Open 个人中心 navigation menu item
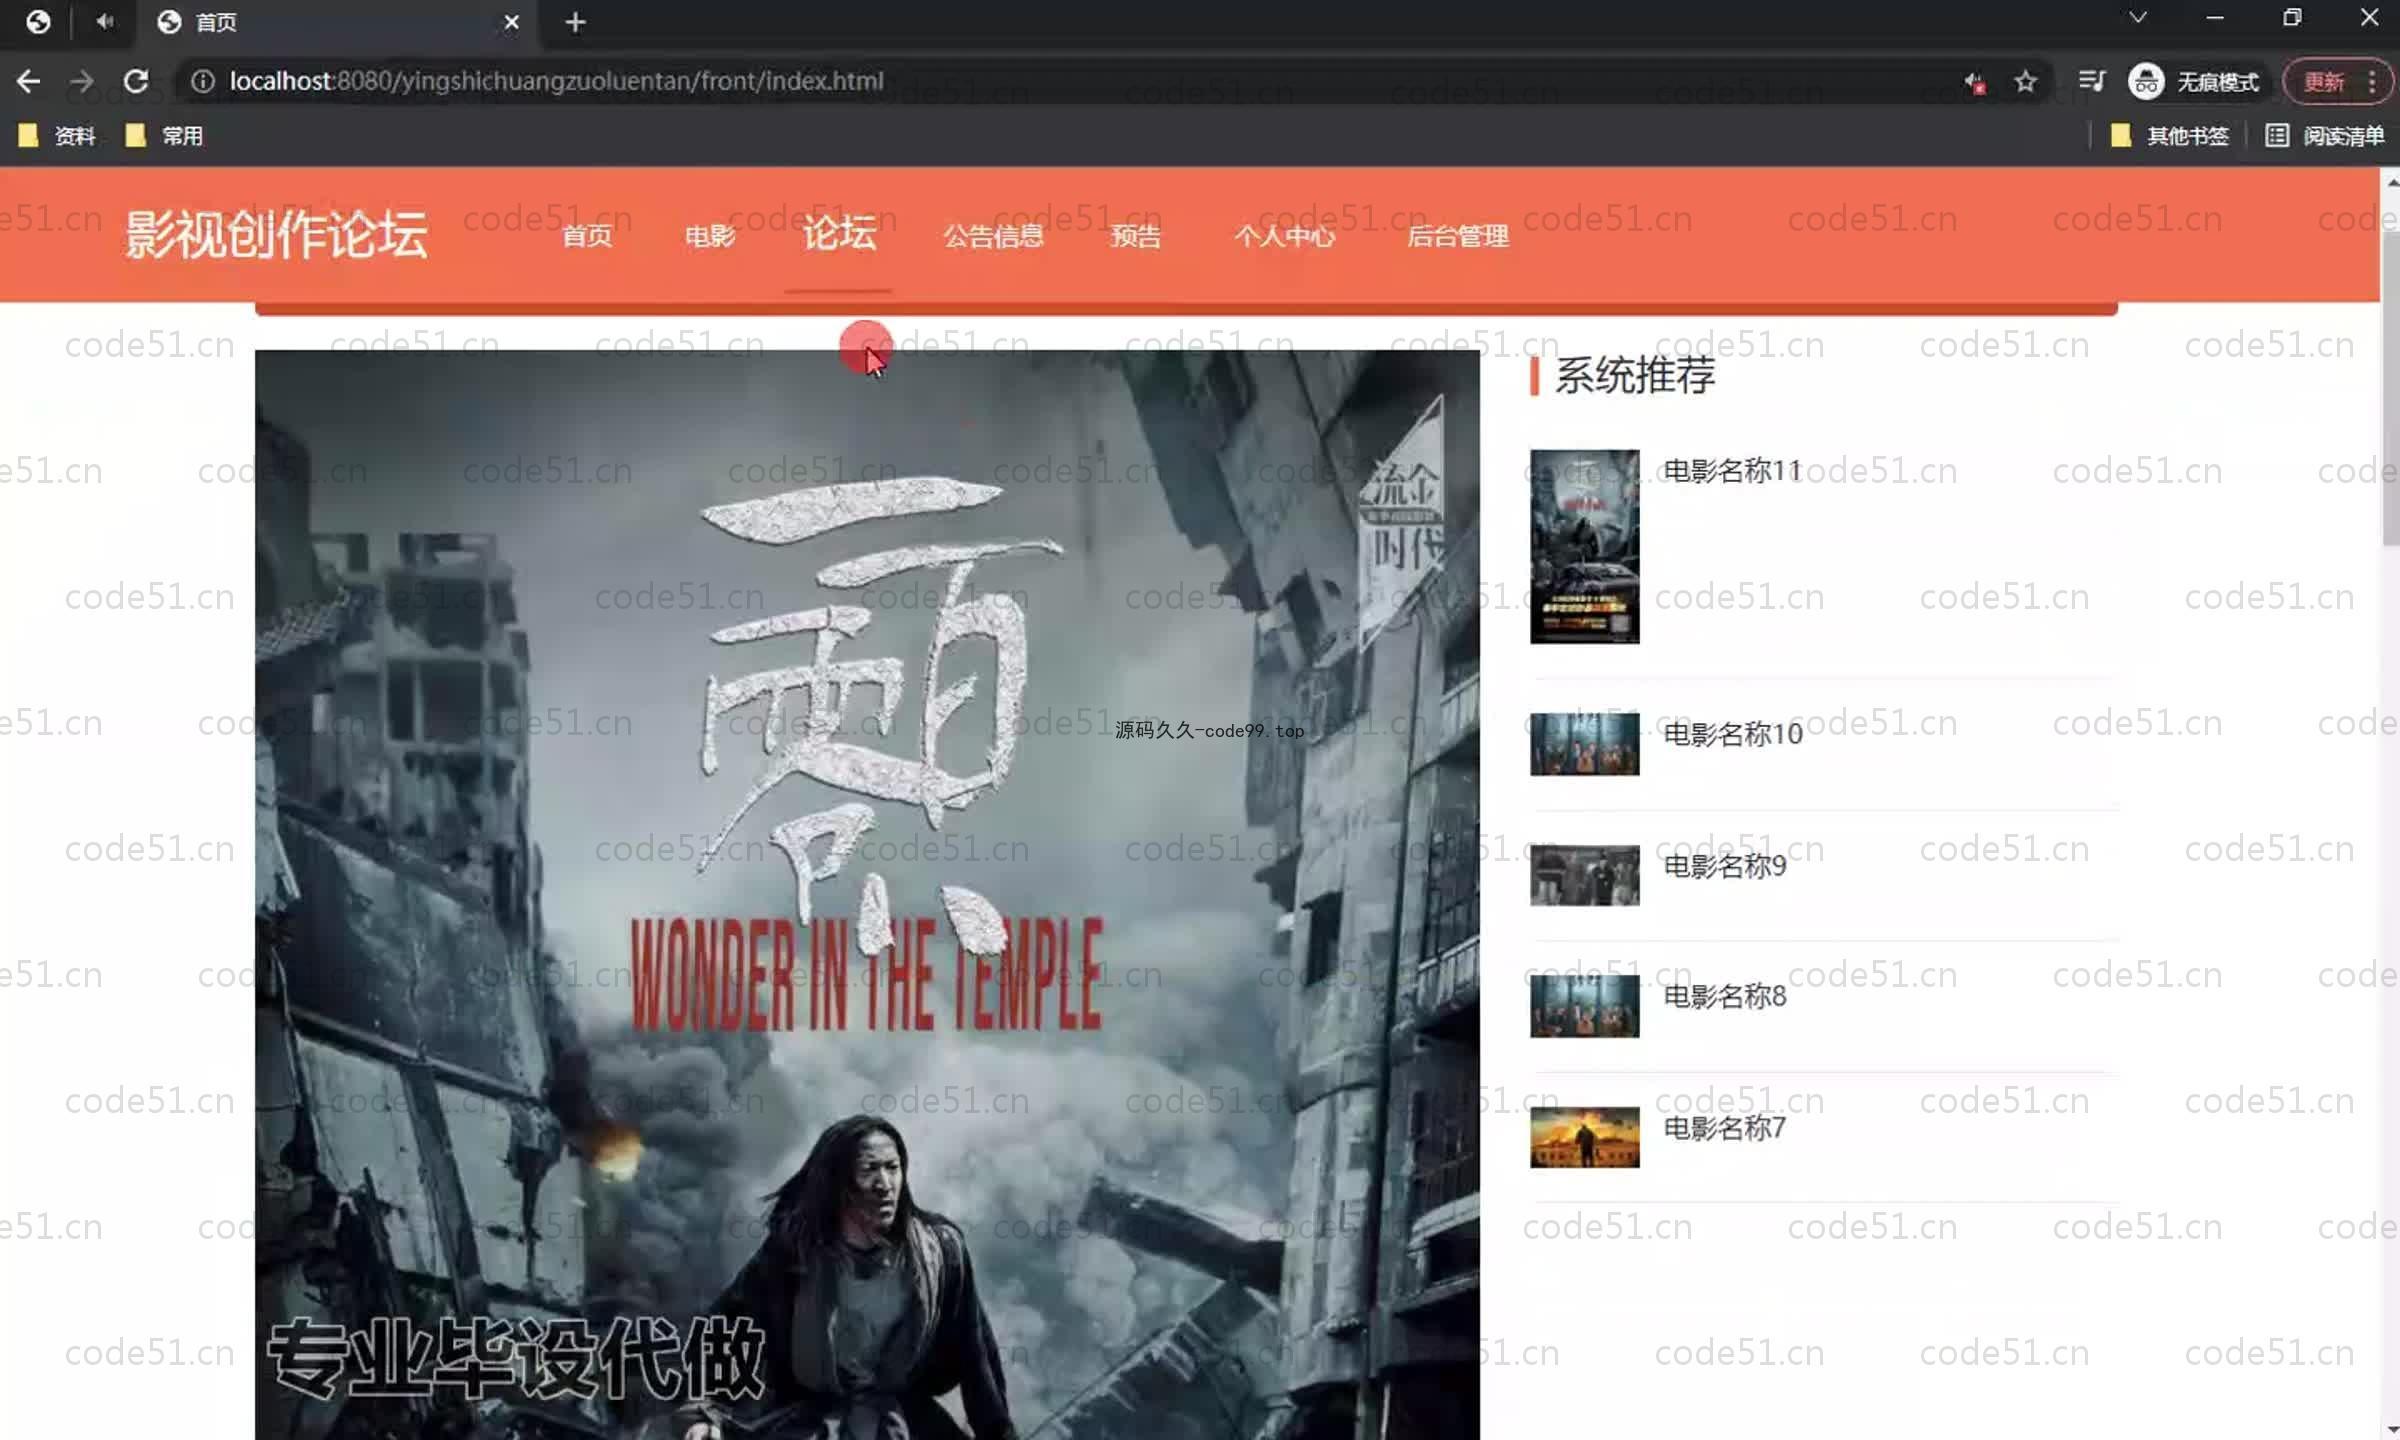 coord(1284,236)
